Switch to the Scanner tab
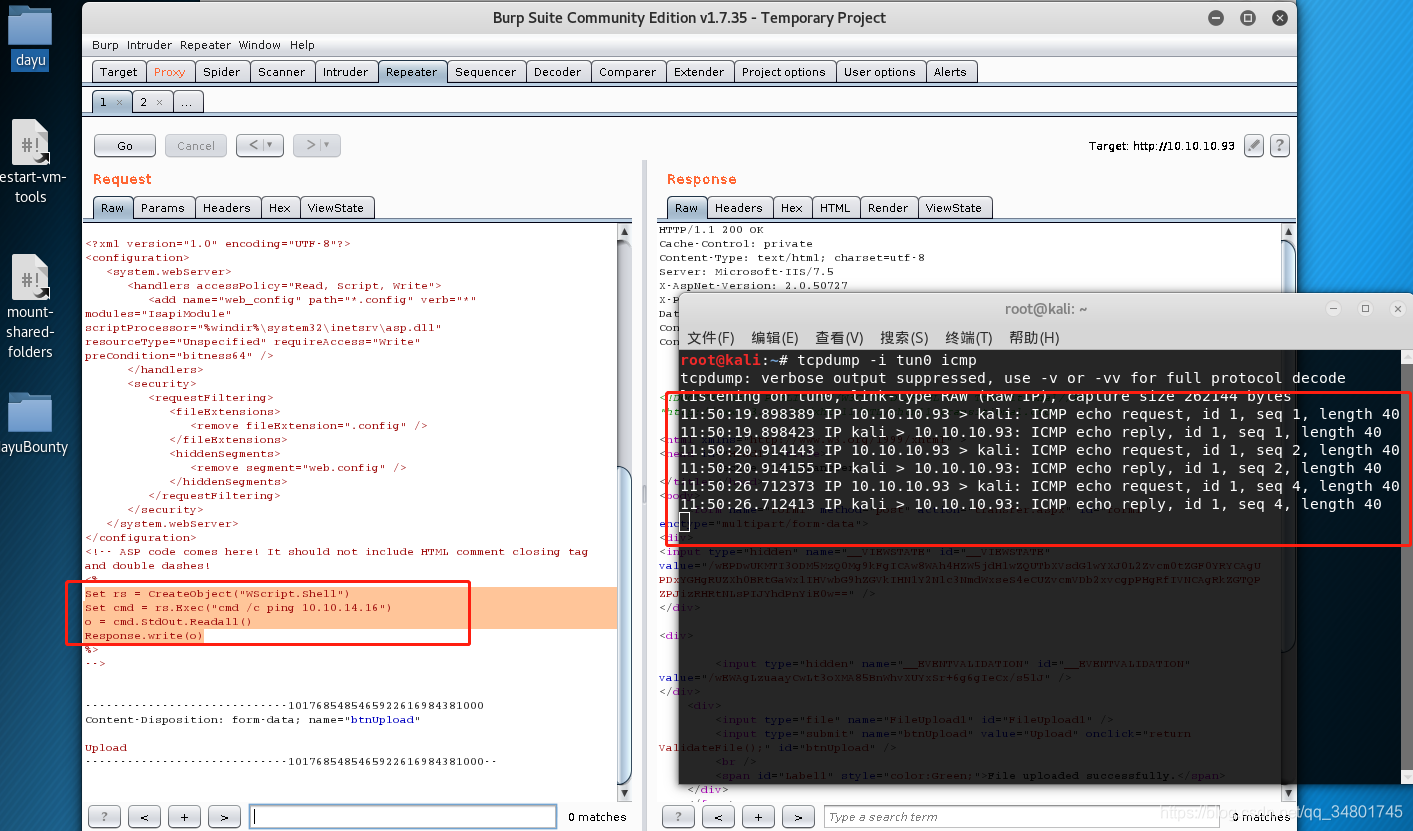 tap(282, 72)
